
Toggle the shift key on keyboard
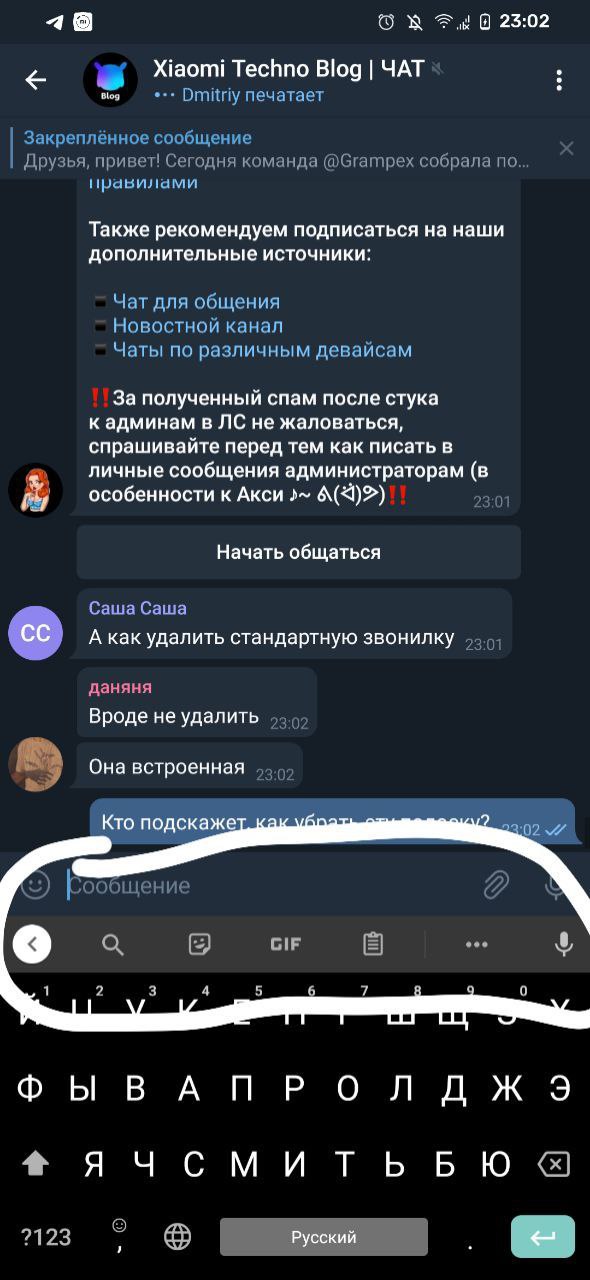[x=36, y=1164]
